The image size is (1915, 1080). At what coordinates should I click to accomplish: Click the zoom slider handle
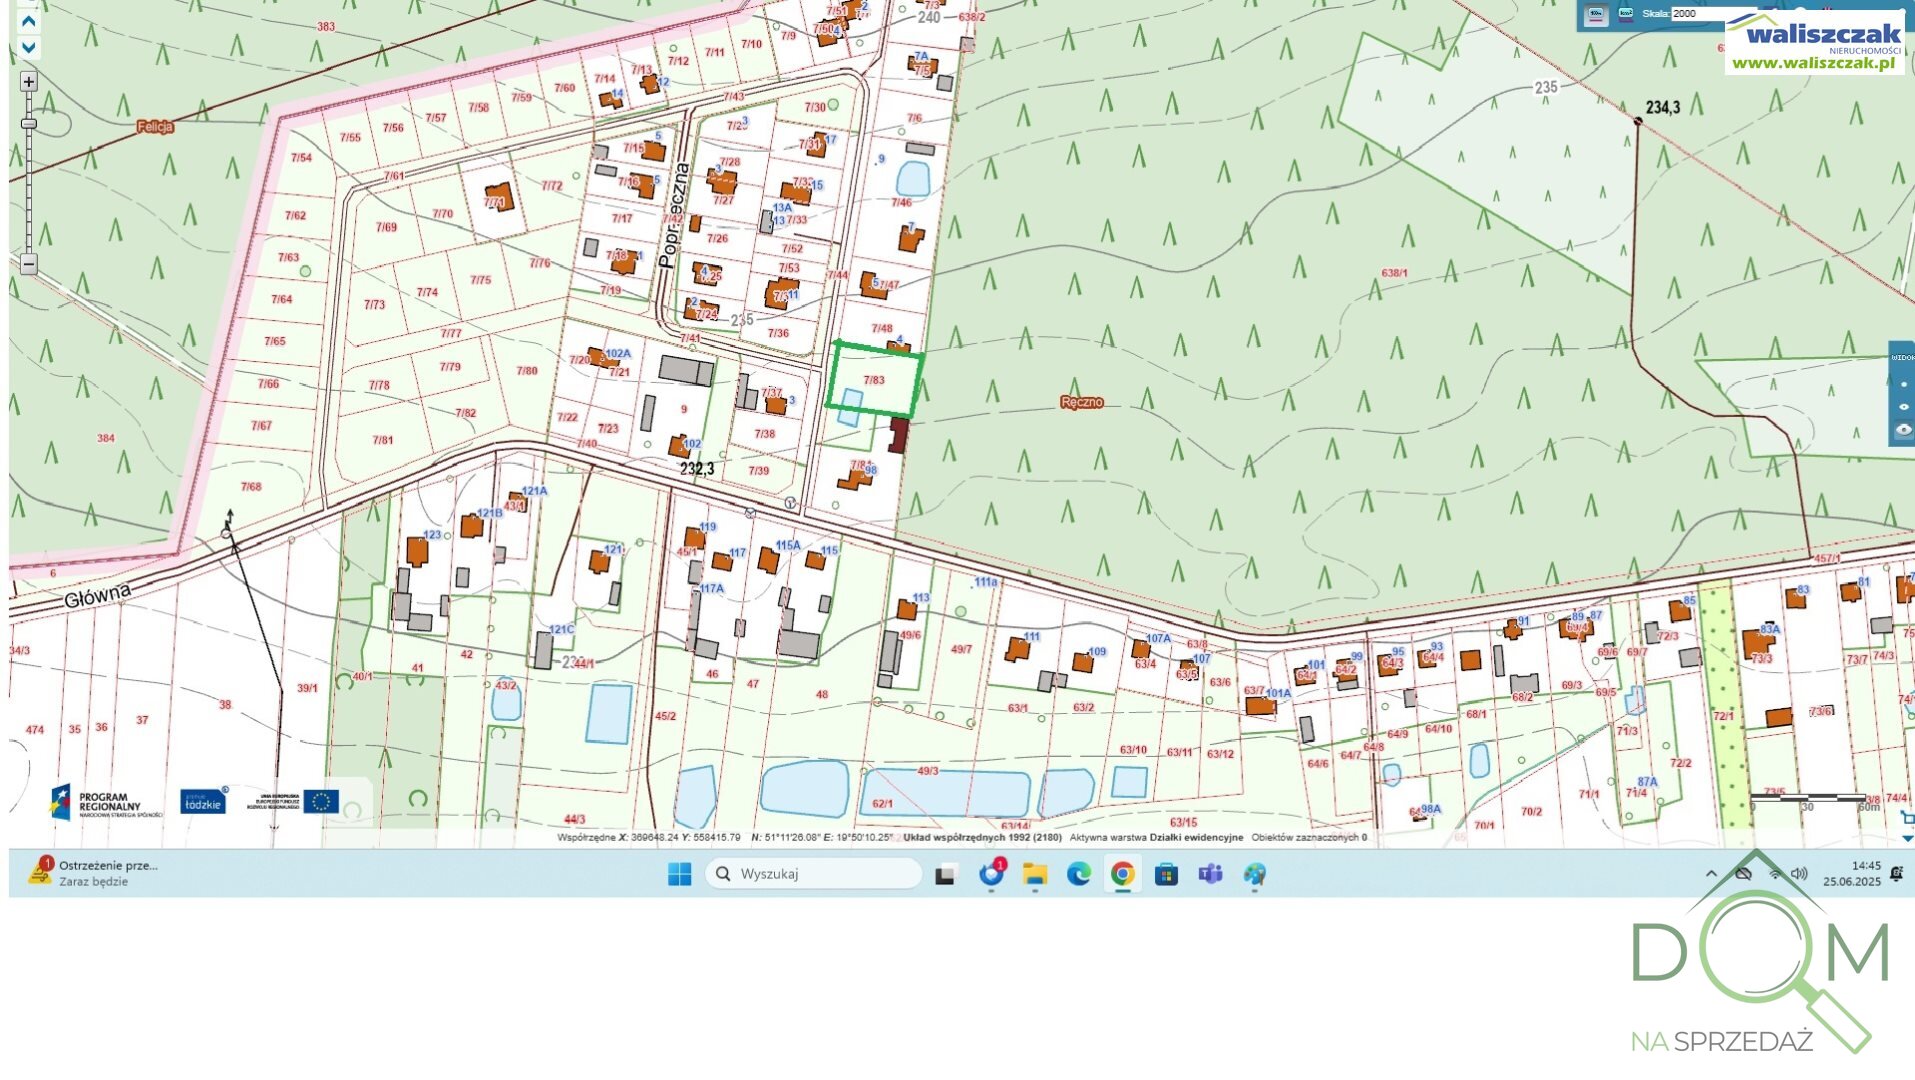pyautogui.click(x=29, y=124)
